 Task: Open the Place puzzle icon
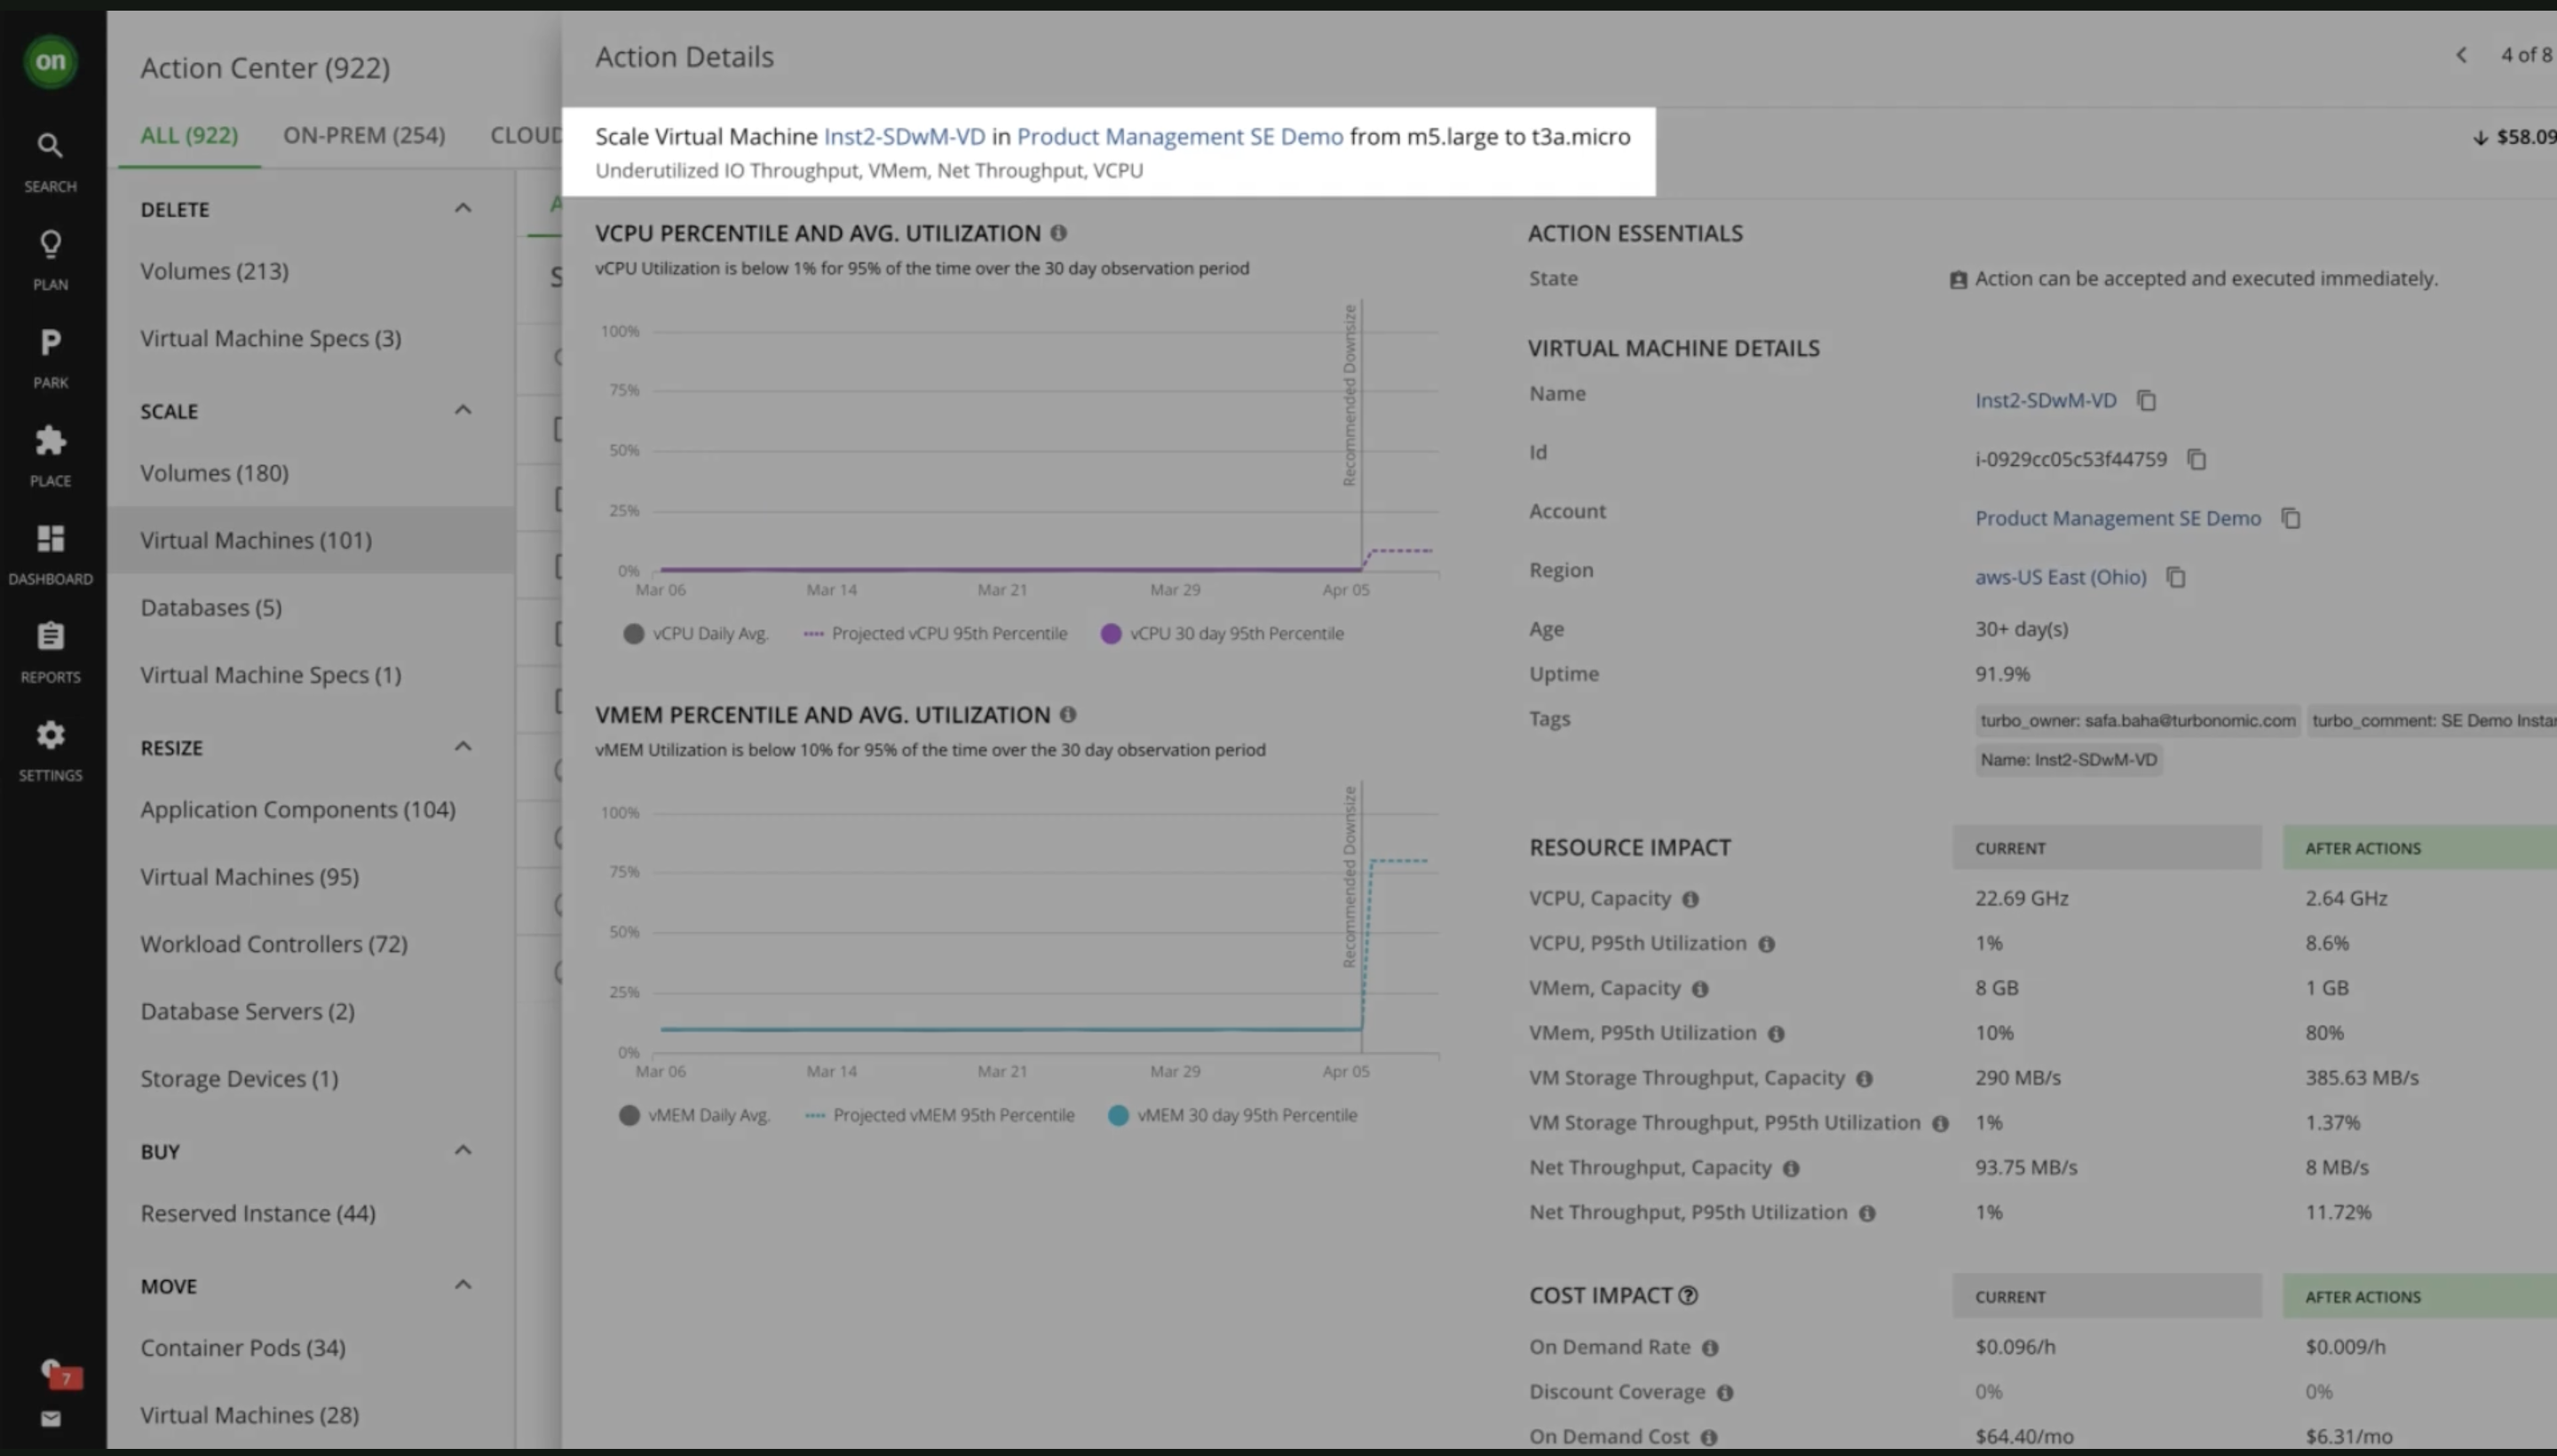[x=50, y=454]
